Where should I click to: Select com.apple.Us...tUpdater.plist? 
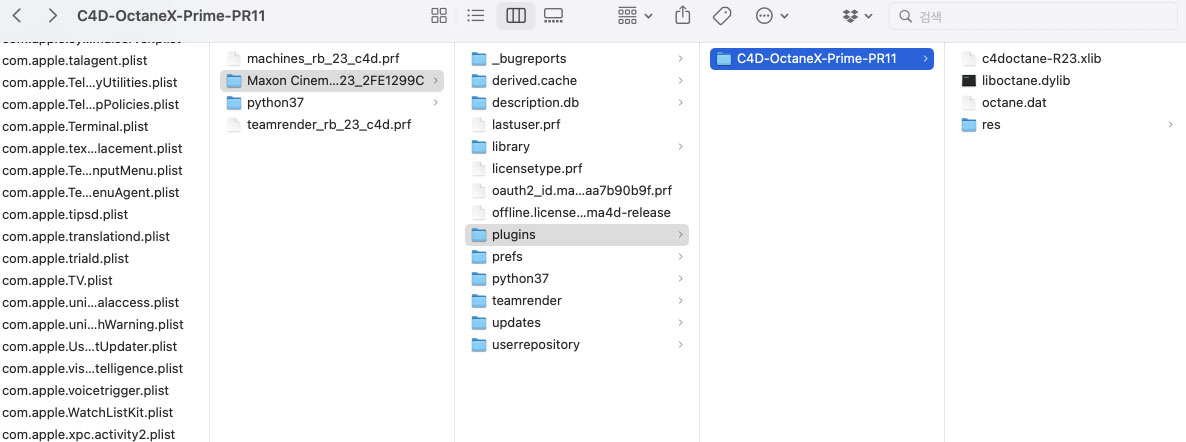[89, 346]
